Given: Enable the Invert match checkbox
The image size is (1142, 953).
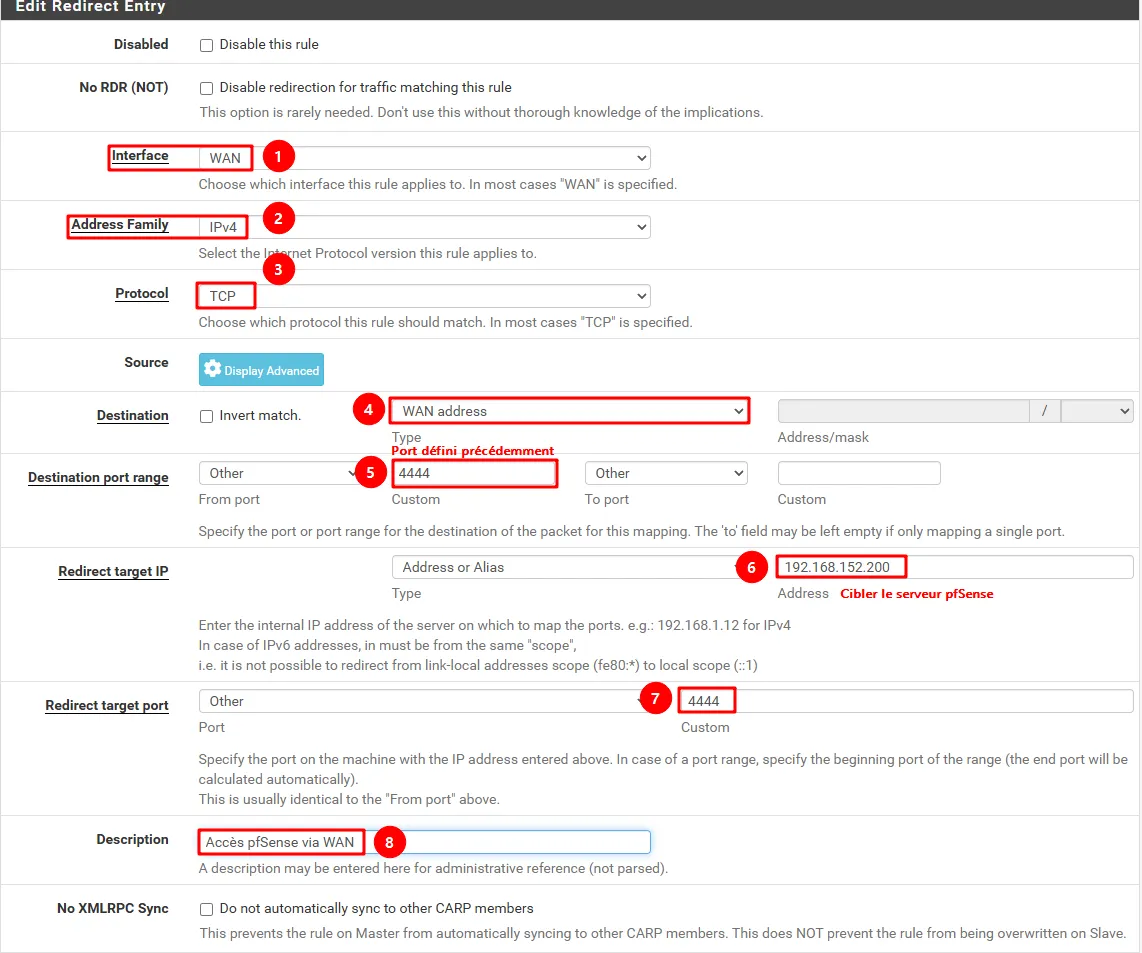Looking at the screenshot, I should (x=206, y=416).
